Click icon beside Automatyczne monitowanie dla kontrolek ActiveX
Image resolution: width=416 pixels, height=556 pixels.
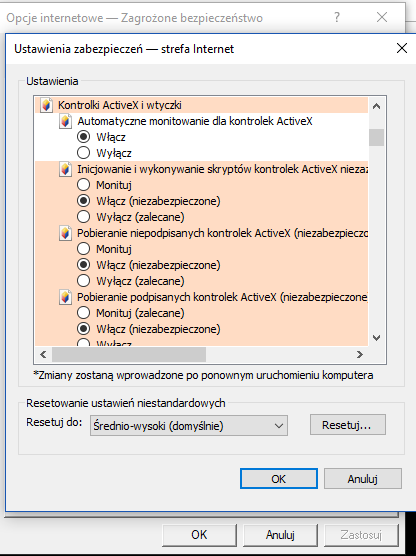[x=65, y=121]
